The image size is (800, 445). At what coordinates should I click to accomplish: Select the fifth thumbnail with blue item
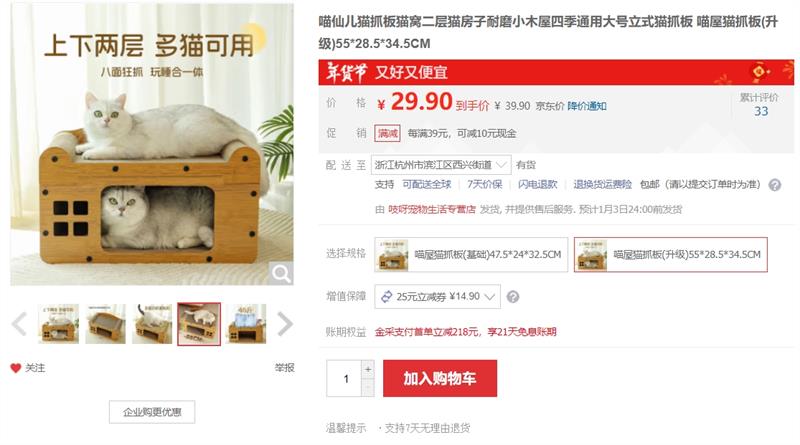(x=246, y=324)
